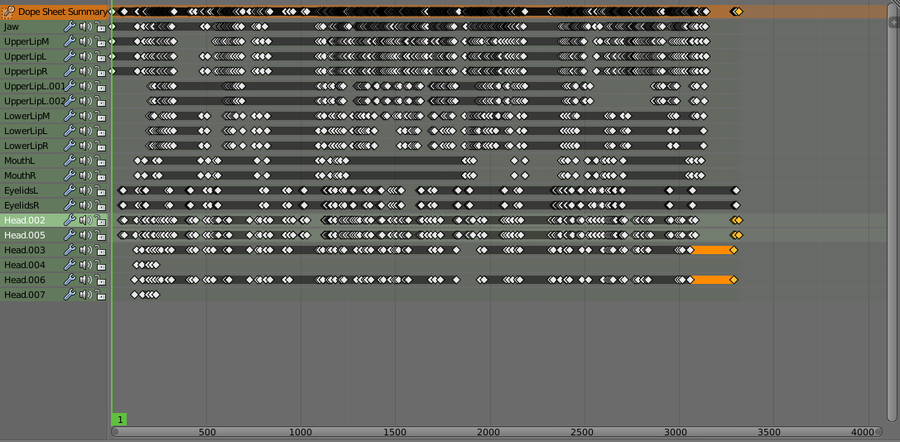Click the last keyframe on the Head.007 row

156,295
